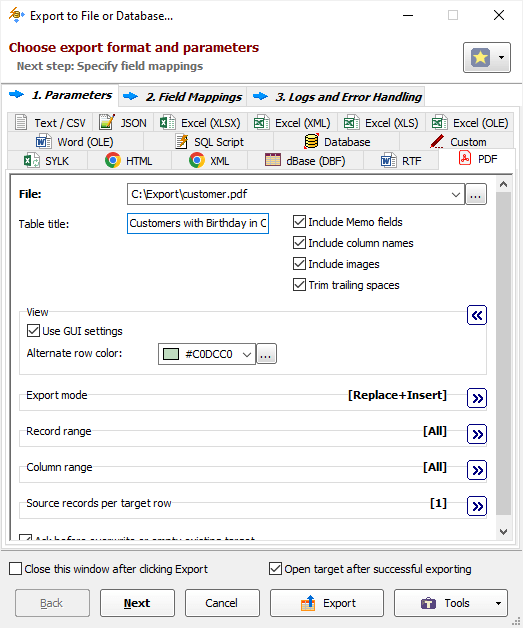Browse for file with ellipsis button
The image size is (523, 628).
476,194
